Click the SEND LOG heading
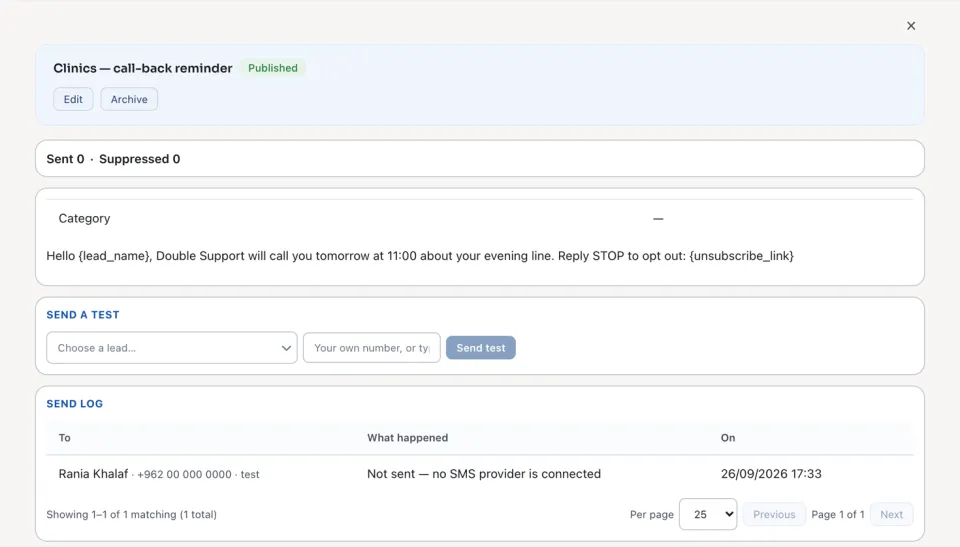 (75, 404)
